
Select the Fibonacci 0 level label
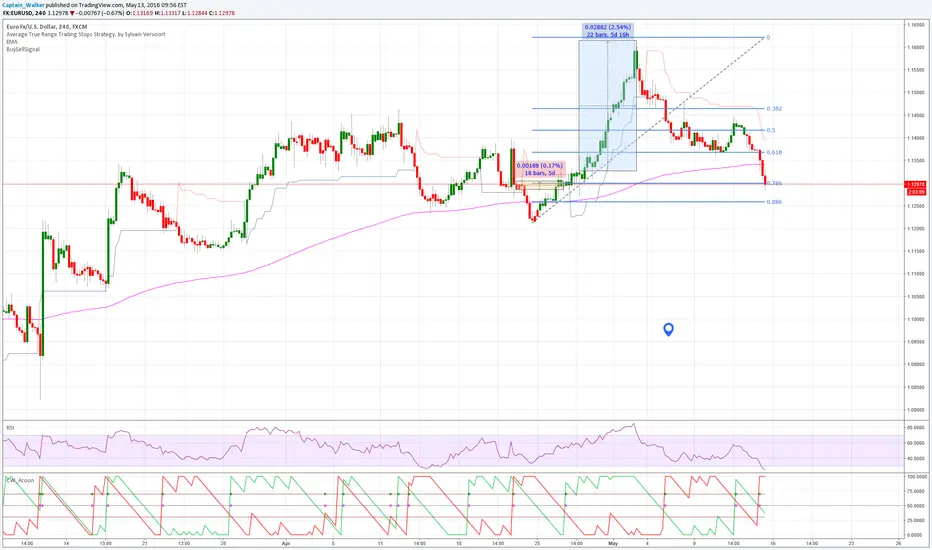768,37
